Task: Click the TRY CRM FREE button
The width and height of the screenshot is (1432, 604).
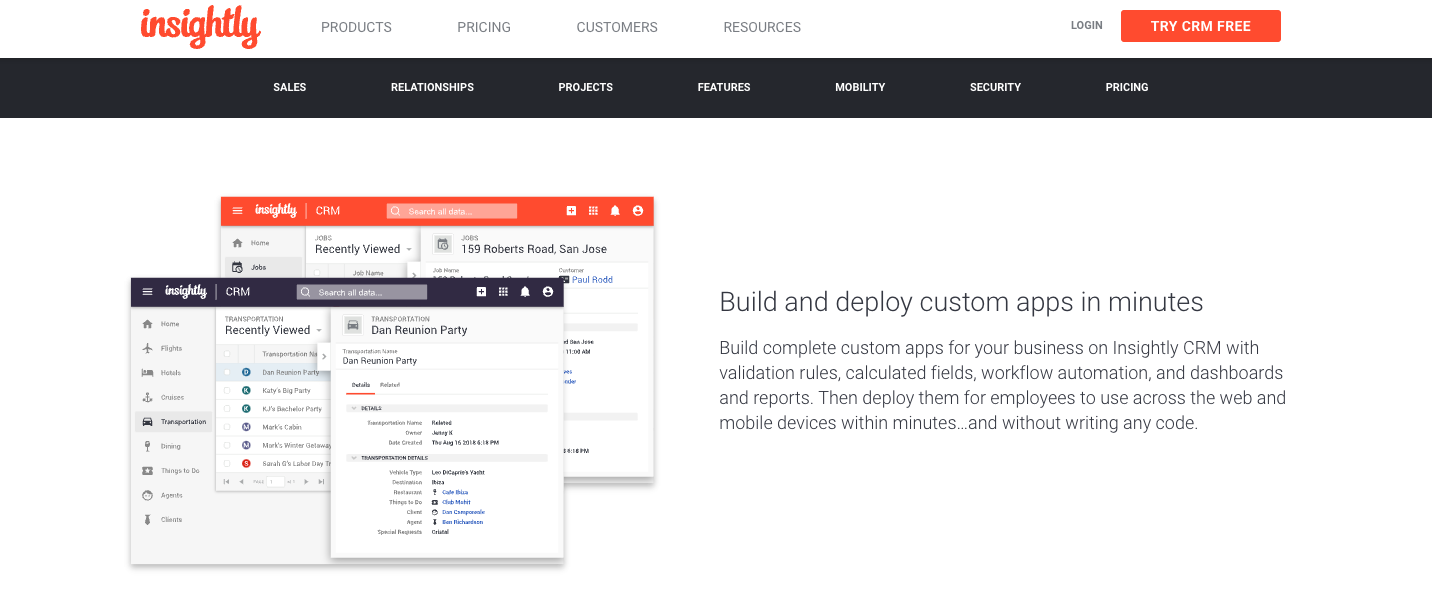Action: [1201, 26]
